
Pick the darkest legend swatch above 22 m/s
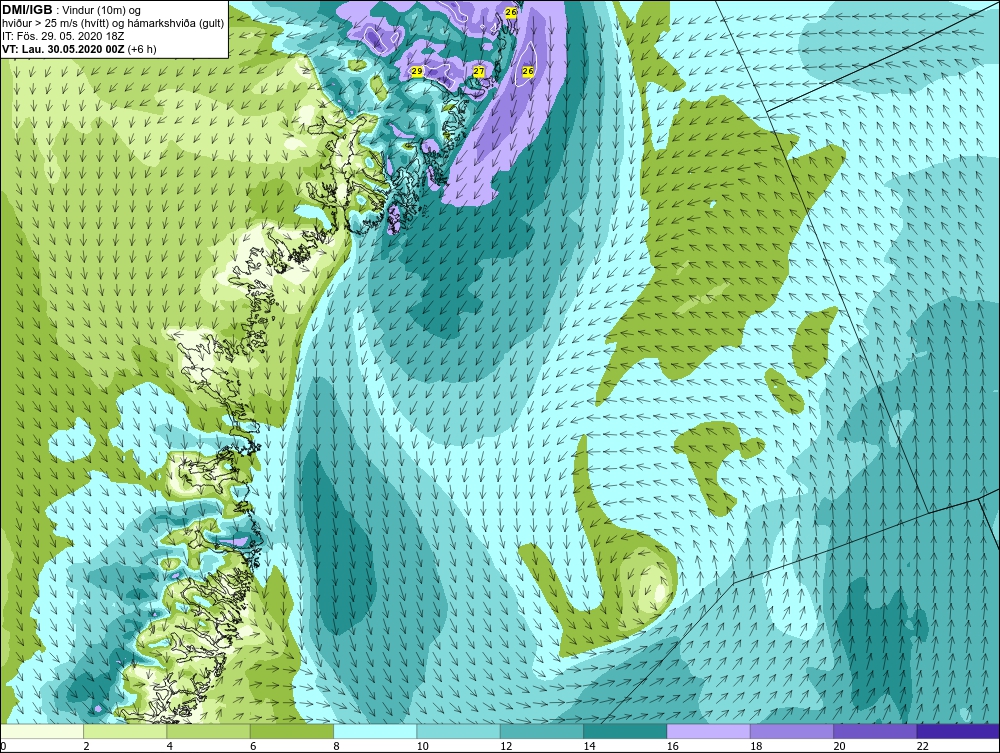958,731
